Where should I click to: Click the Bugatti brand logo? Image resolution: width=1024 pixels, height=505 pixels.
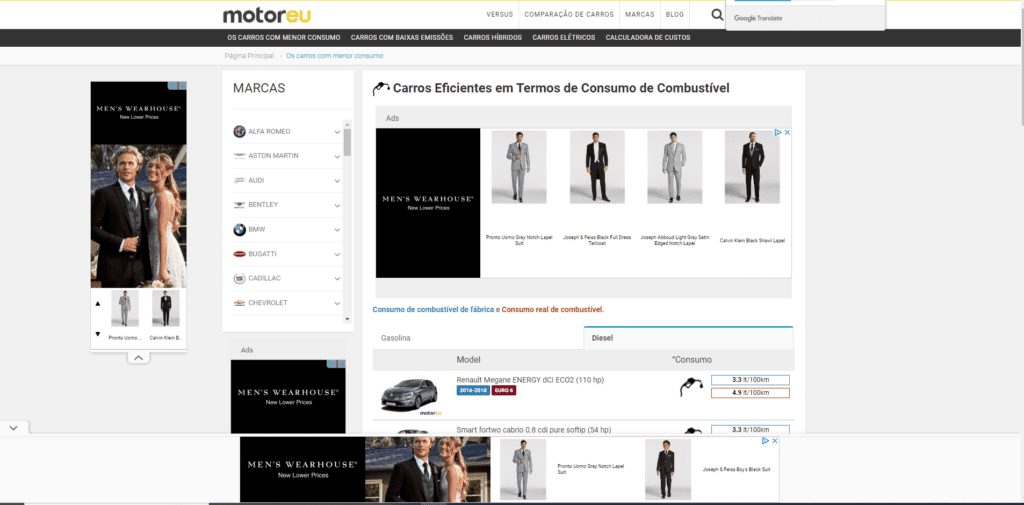(x=240, y=253)
